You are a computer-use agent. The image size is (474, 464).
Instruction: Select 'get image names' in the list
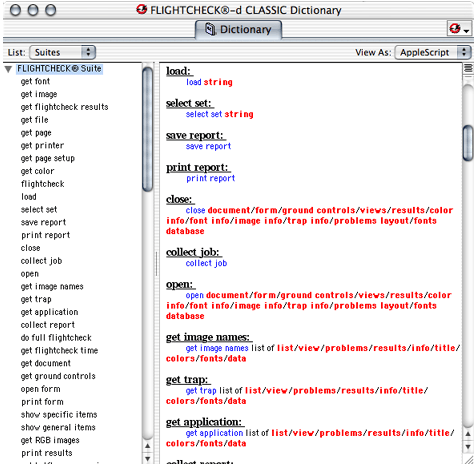tap(52, 287)
